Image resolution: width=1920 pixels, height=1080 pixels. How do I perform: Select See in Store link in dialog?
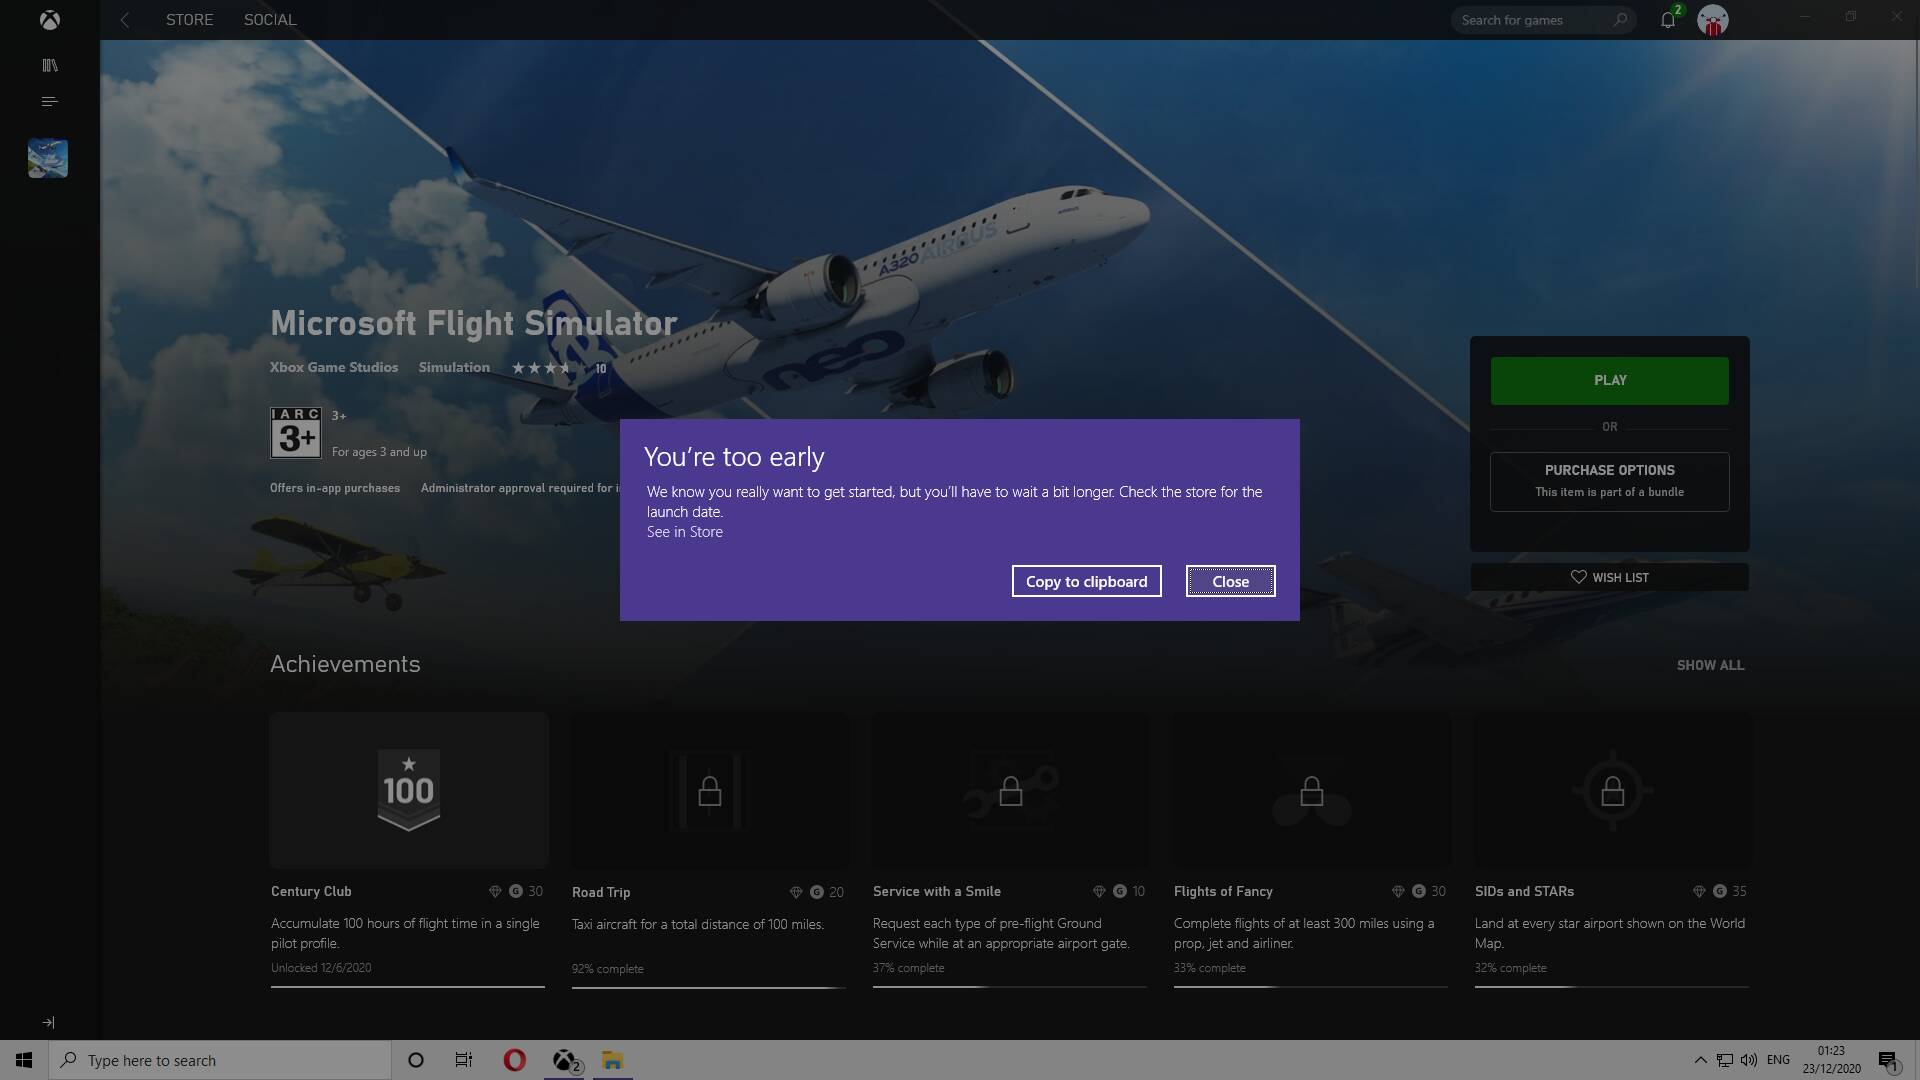tap(683, 531)
